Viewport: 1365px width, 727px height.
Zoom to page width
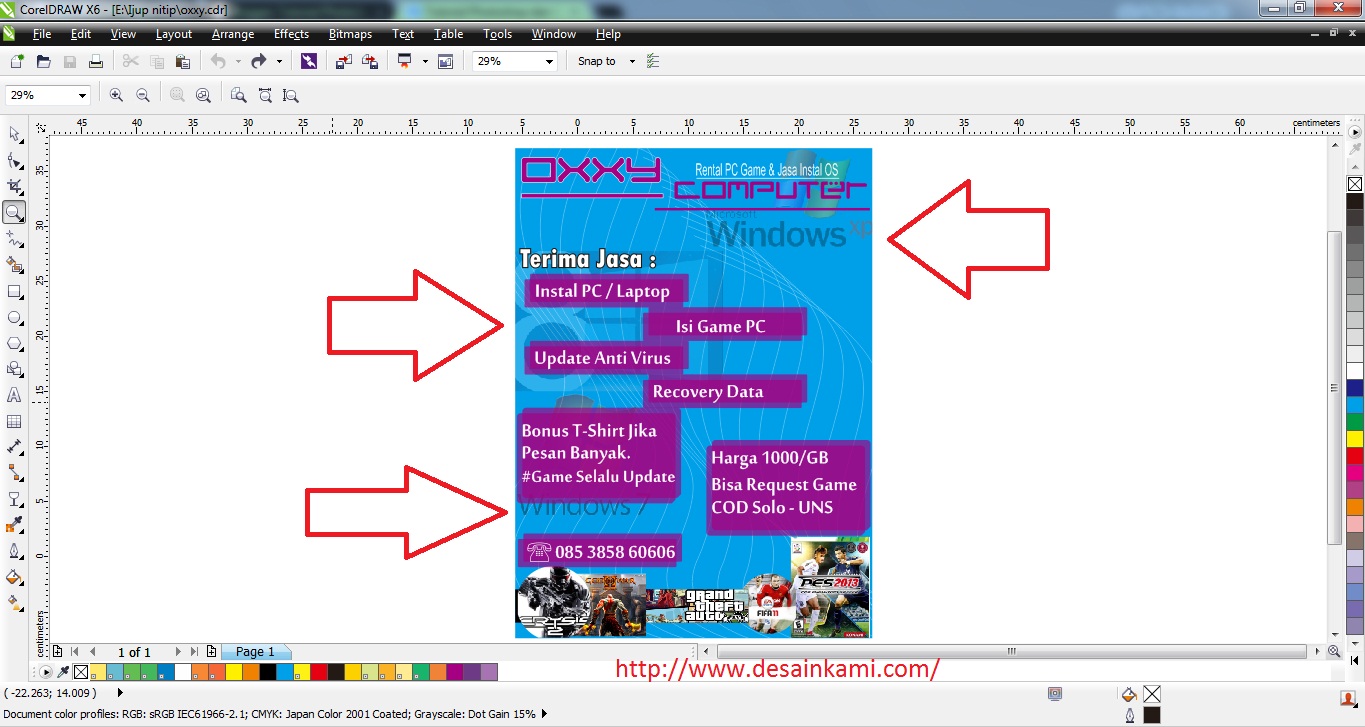265,95
